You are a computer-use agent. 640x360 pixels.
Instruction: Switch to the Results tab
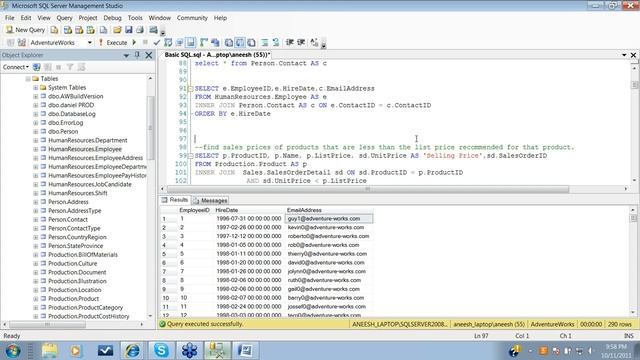coord(175,200)
